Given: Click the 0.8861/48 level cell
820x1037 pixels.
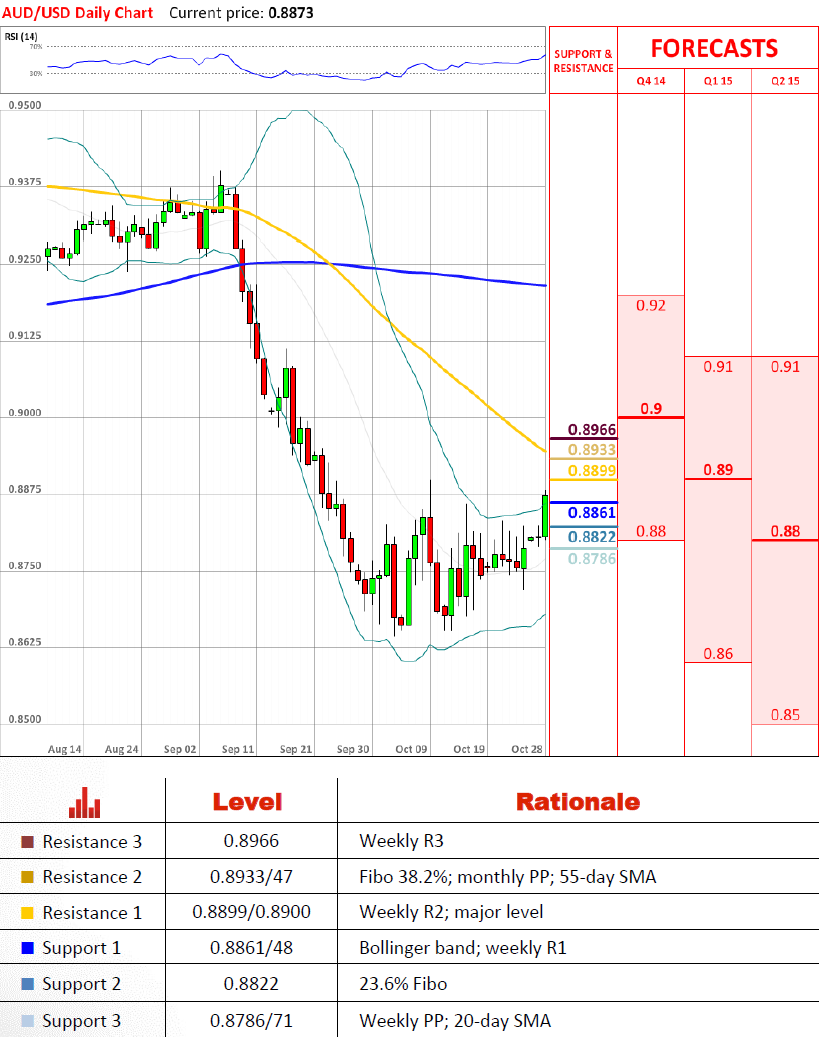Looking at the screenshot, I should (x=251, y=948).
